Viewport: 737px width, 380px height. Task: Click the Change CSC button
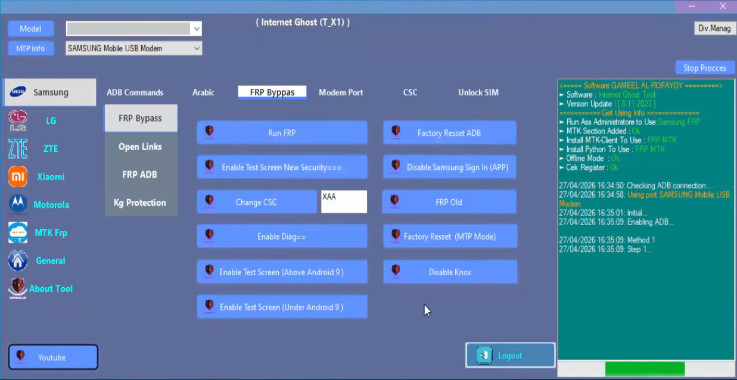click(x=257, y=202)
